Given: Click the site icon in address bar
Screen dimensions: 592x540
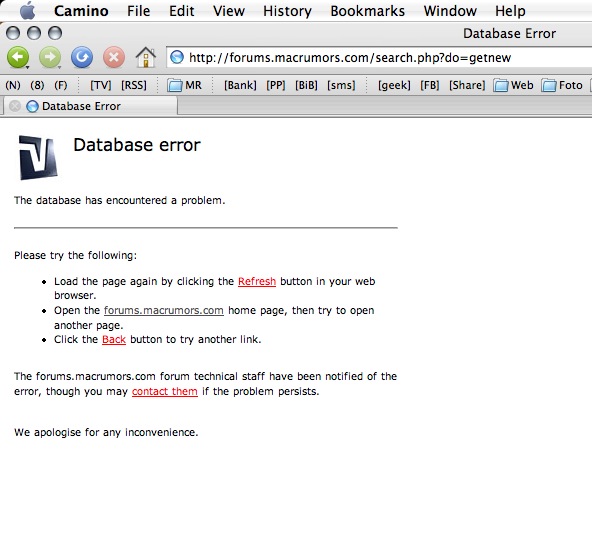Looking at the screenshot, I should [x=177, y=57].
